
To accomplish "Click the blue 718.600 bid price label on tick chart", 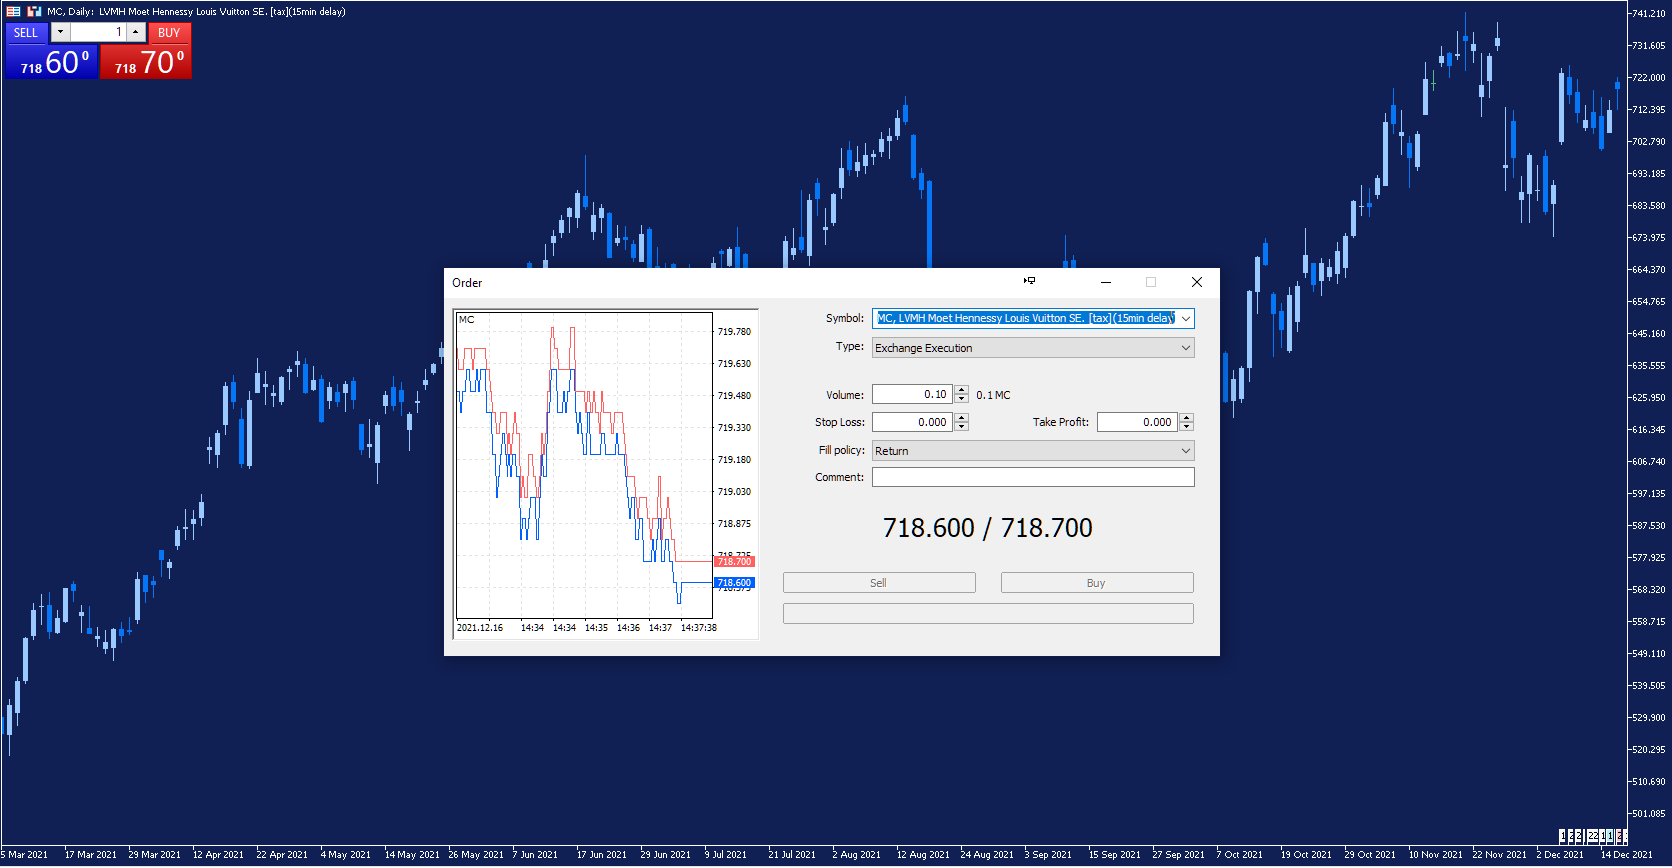I will coord(734,583).
